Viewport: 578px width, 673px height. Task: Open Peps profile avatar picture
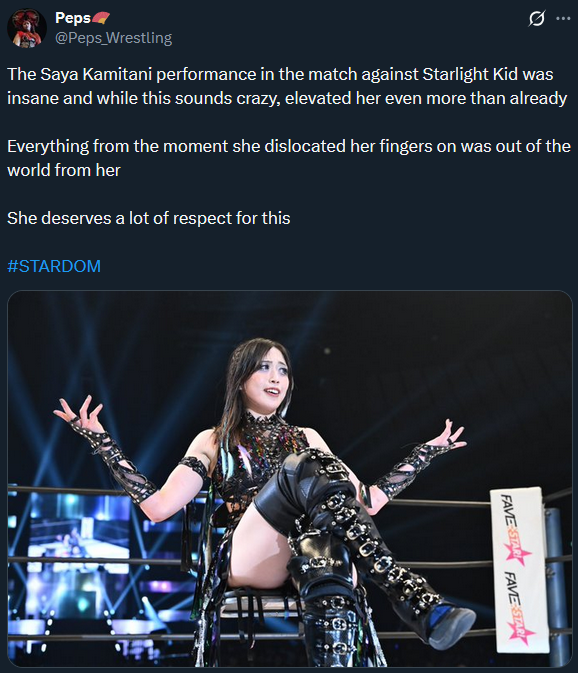click(x=27, y=28)
